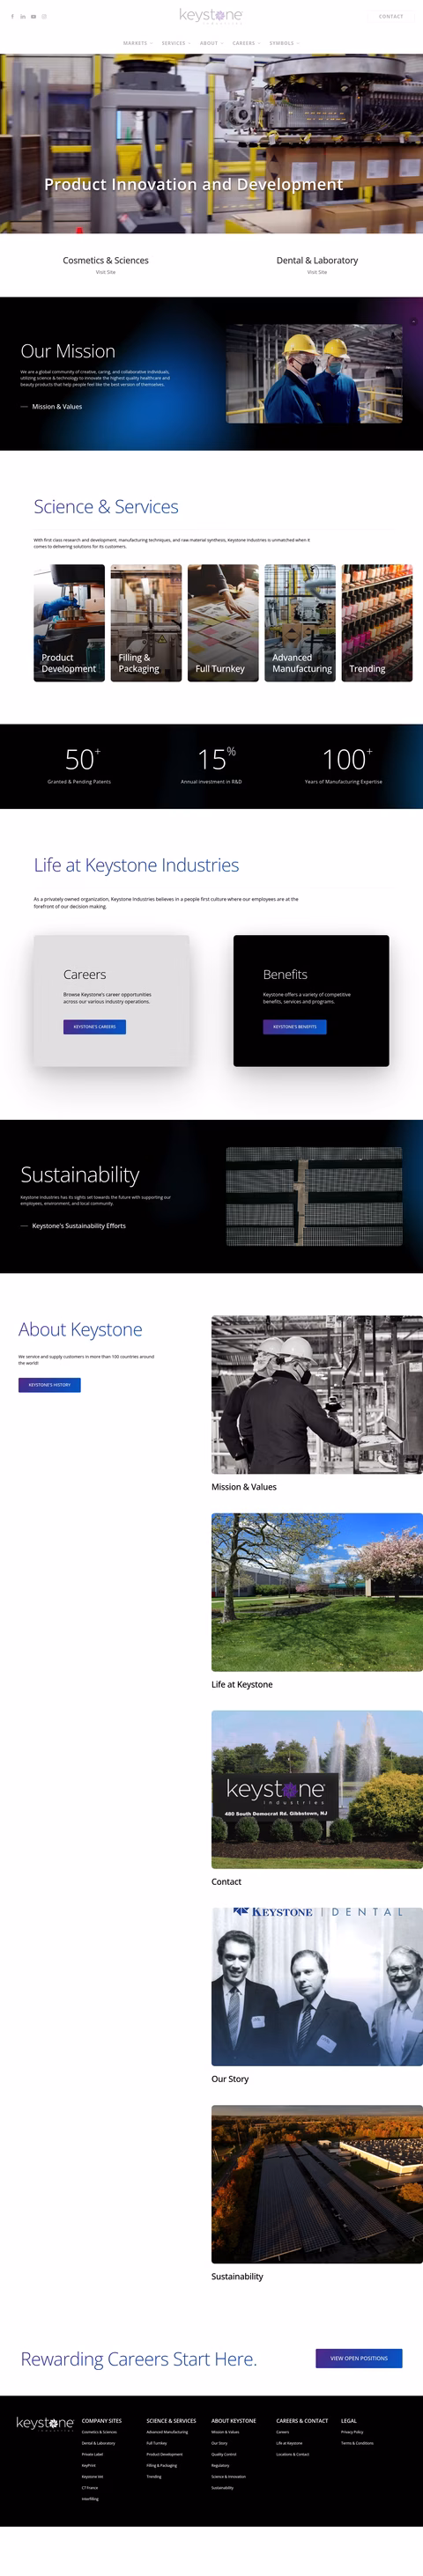Open the Mission & Values black-and-white photo
Viewport: 423px width, 2576px height.
(317, 1394)
